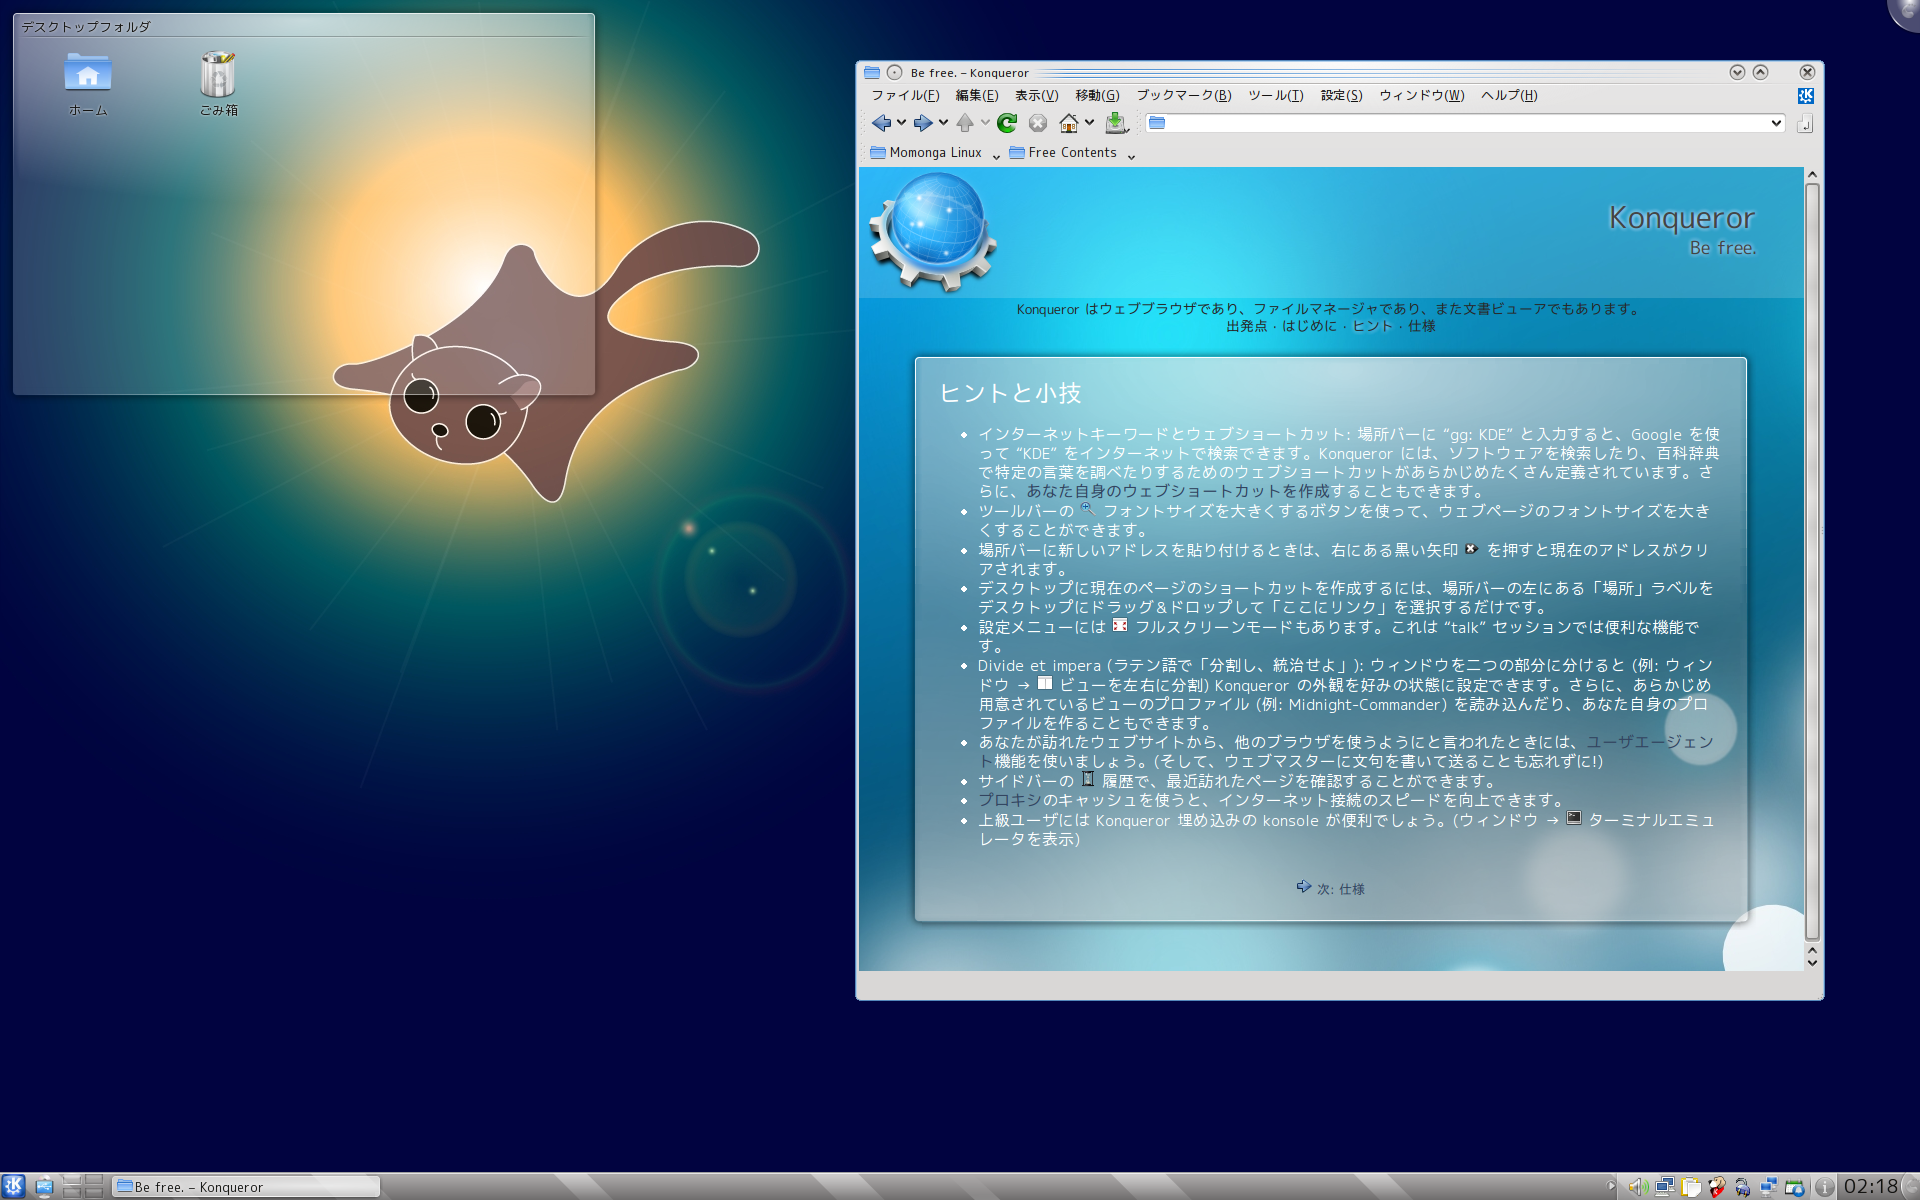Screen dimensions: 1920x1200
Task: Click the scrollbar up arrow in Konqueror
Action: pyautogui.click(x=1811, y=175)
